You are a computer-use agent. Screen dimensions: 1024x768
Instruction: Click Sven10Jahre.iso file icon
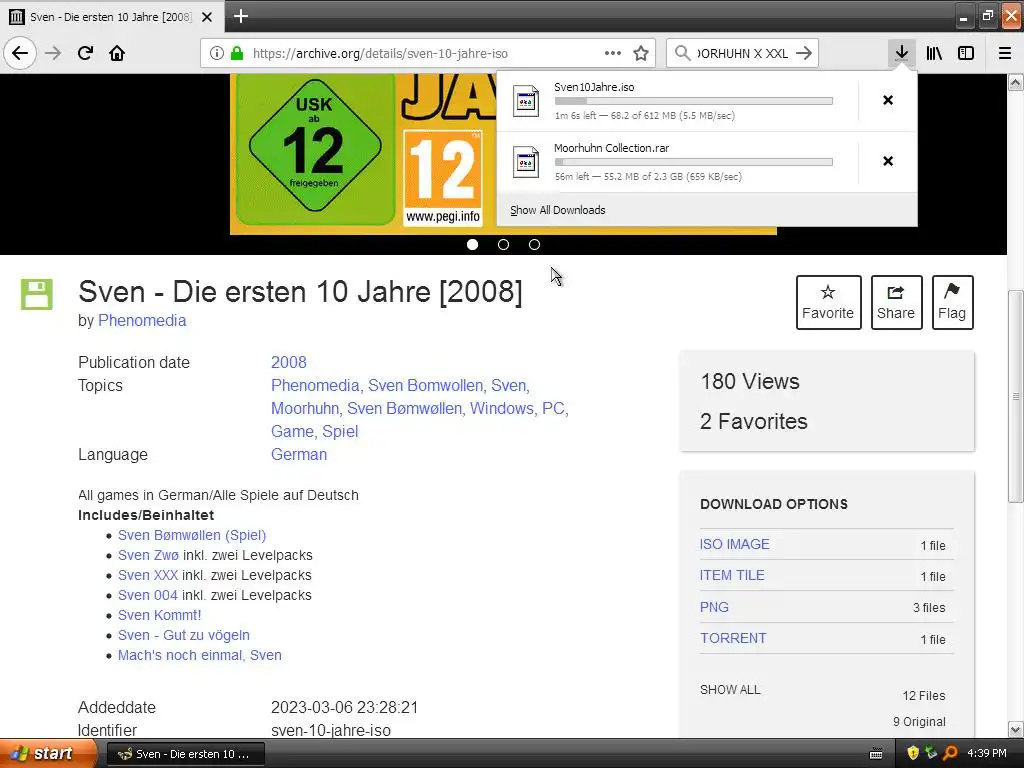(526, 101)
